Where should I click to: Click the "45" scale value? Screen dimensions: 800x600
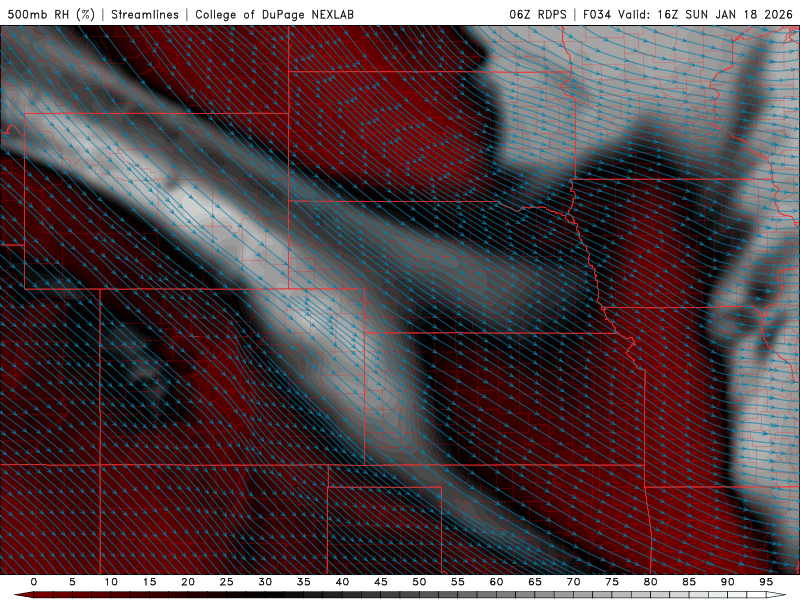(381, 582)
